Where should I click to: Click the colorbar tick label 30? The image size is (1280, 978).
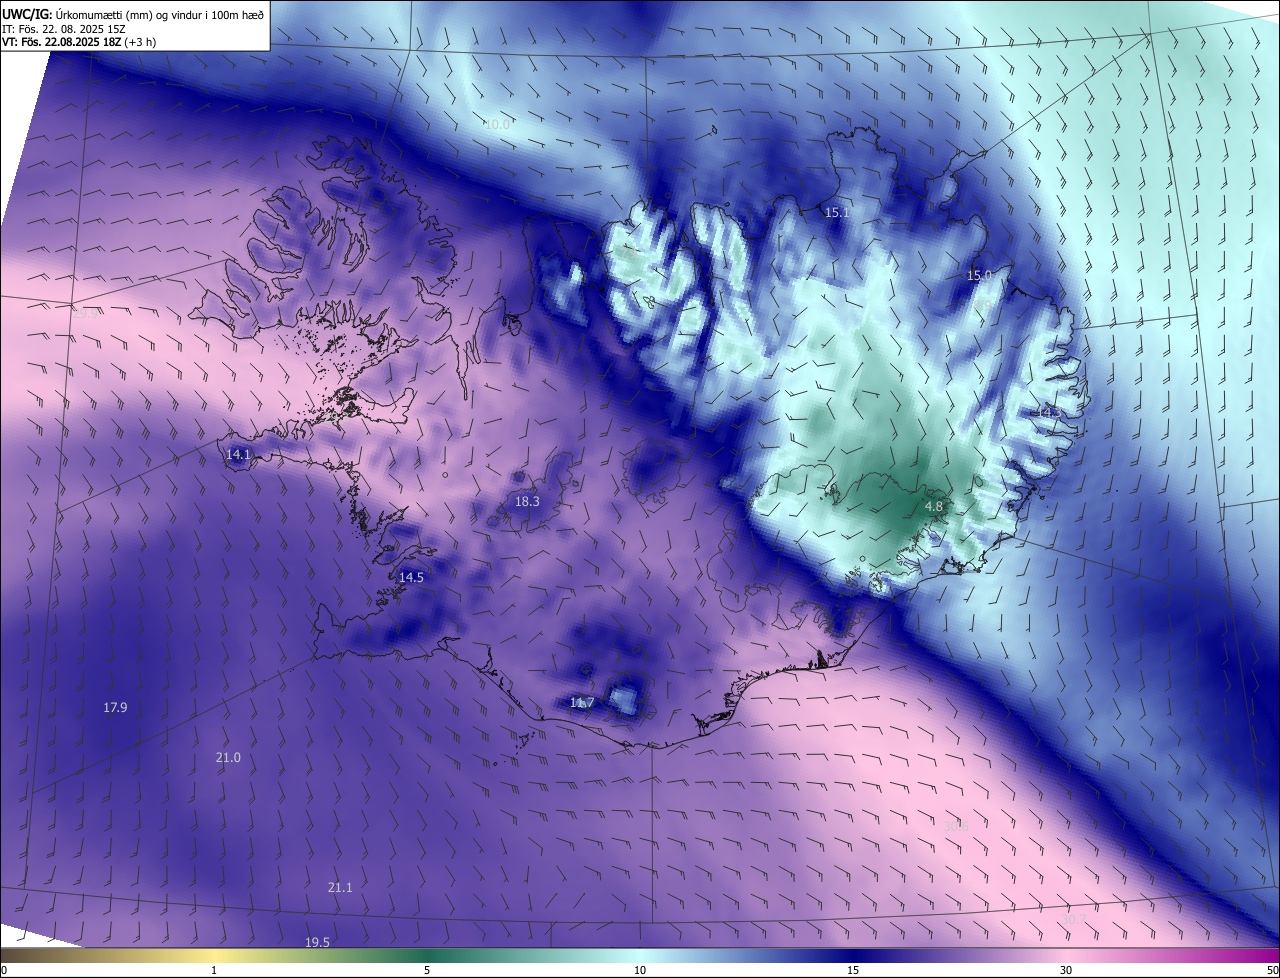[x=1066, y=970]
